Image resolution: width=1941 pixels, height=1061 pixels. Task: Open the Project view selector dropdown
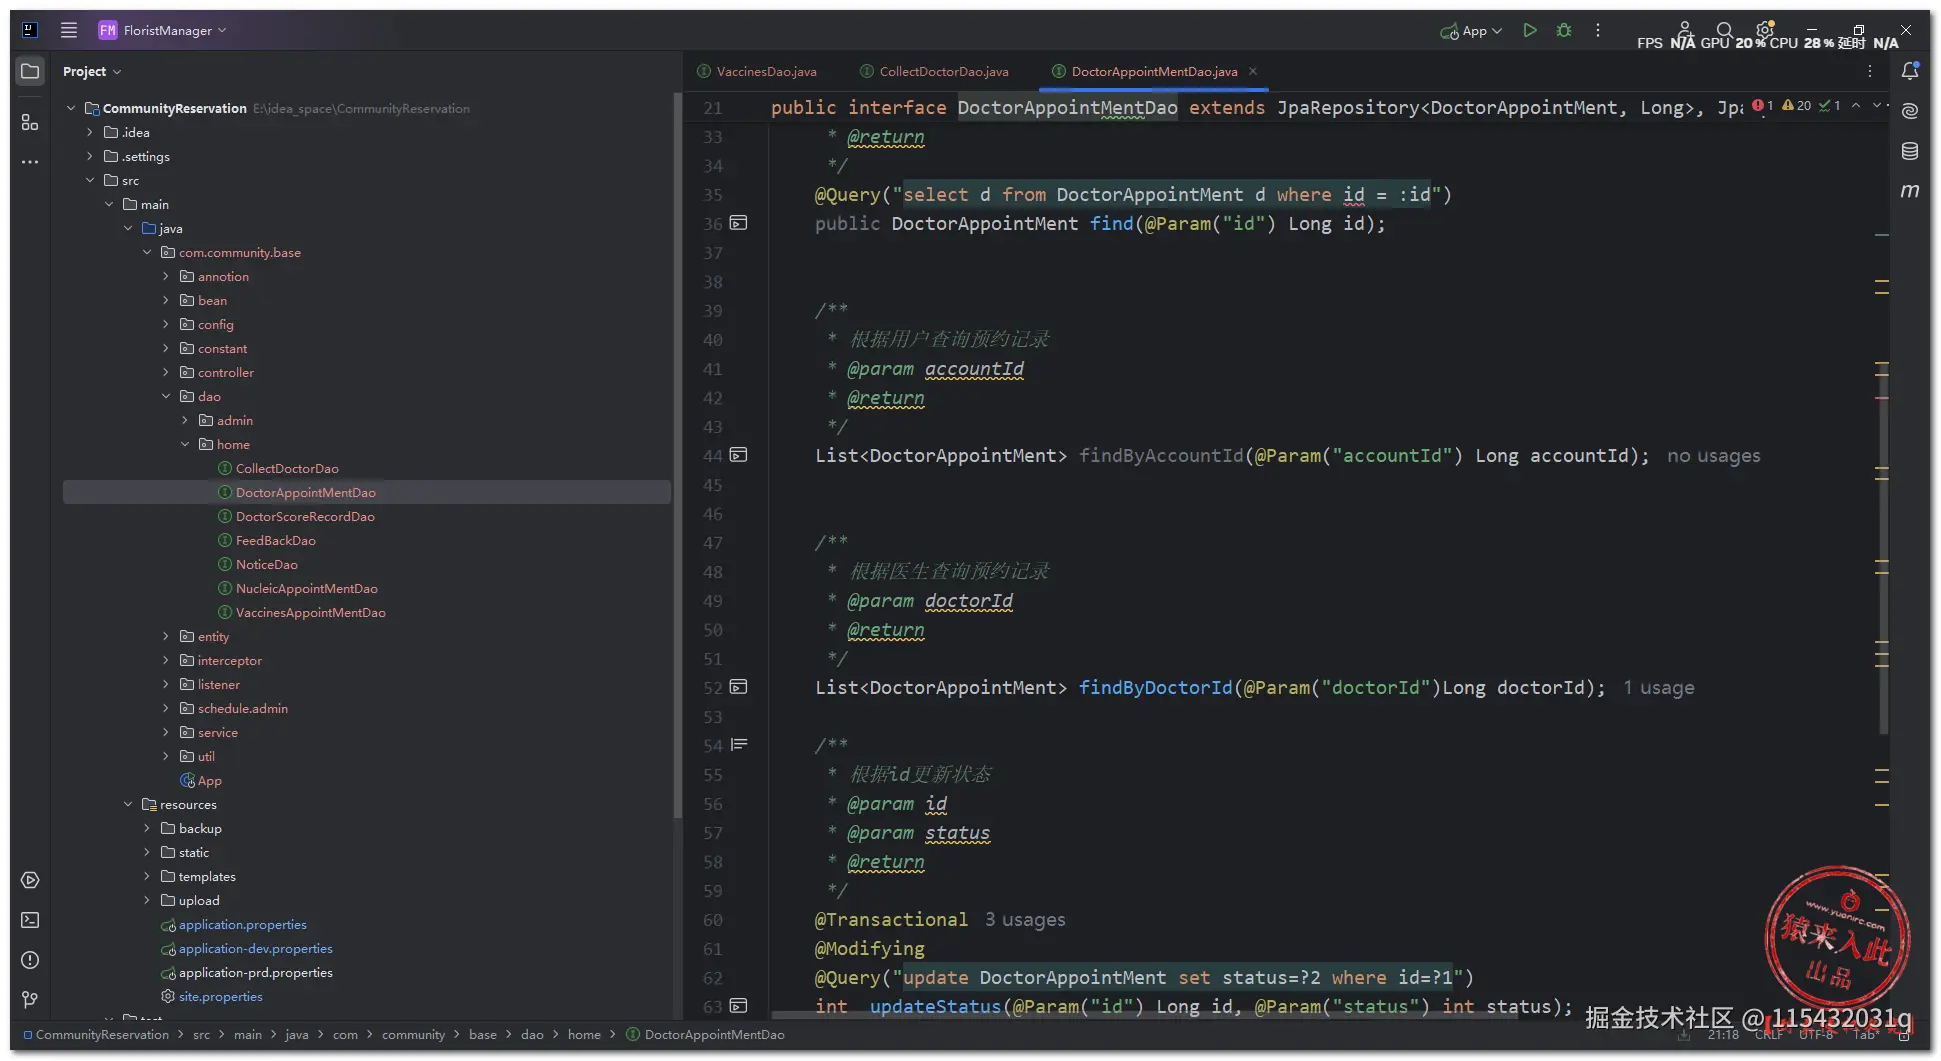[91, 71]
